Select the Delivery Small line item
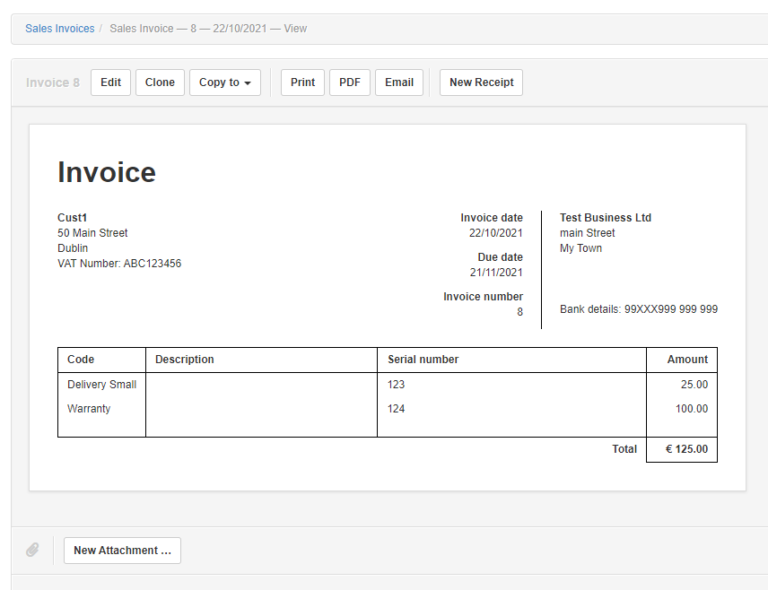This screenshot has width=768, height=590. 101,385
